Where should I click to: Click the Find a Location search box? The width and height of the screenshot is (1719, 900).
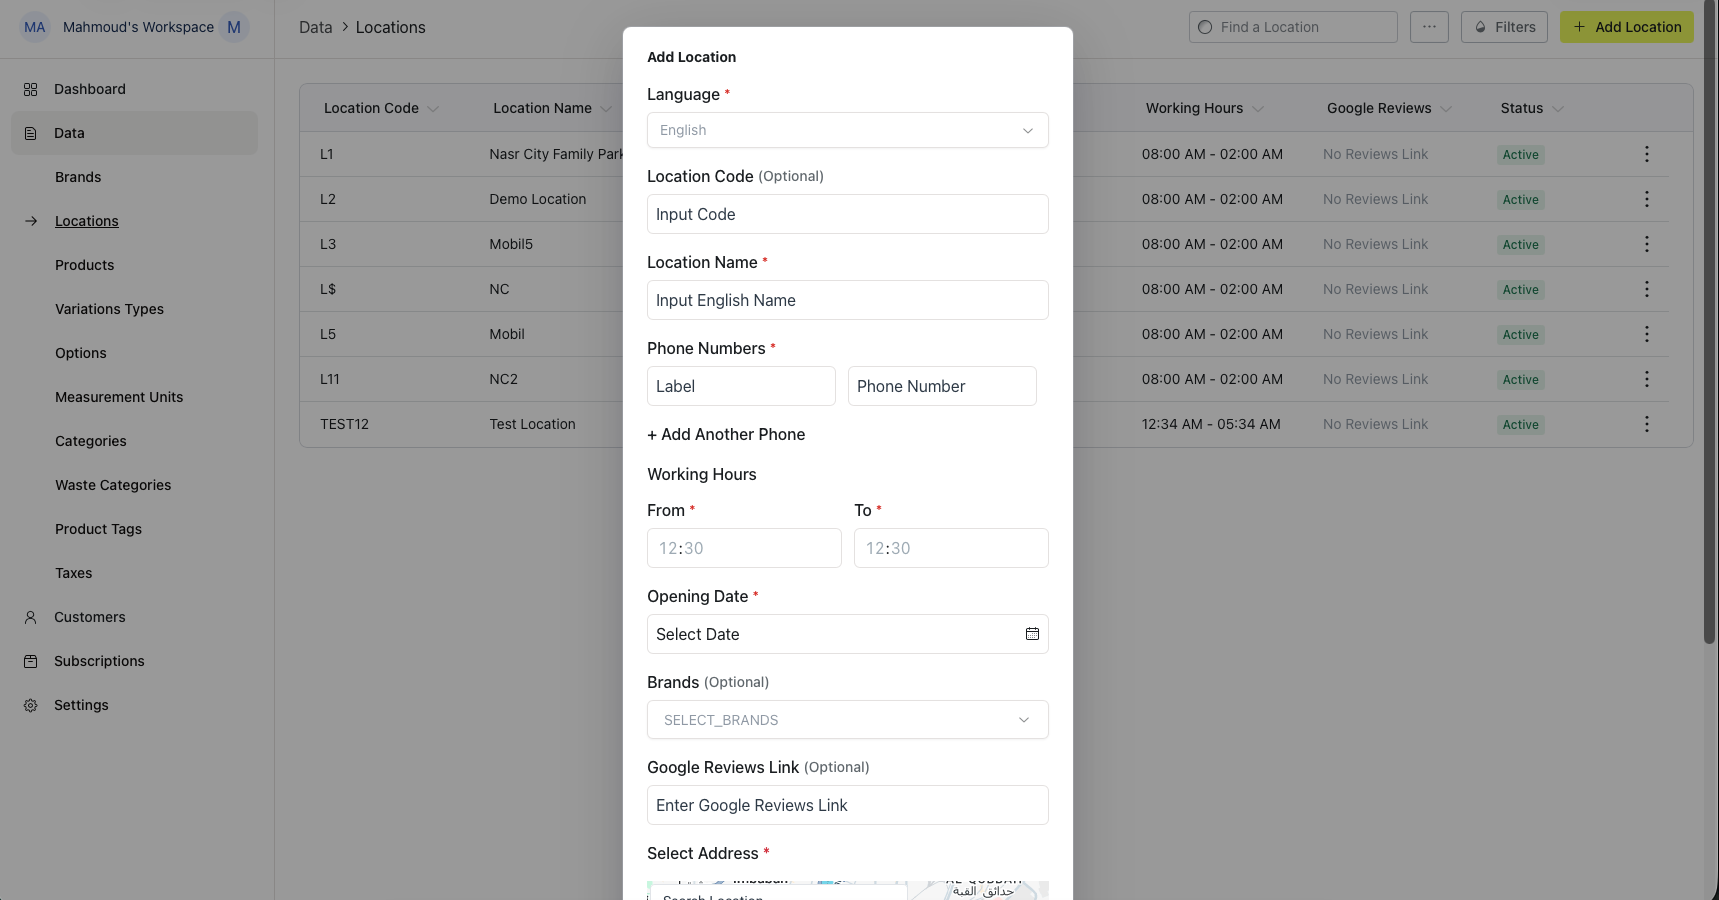pyautogui.click(x=1293, y=27)
